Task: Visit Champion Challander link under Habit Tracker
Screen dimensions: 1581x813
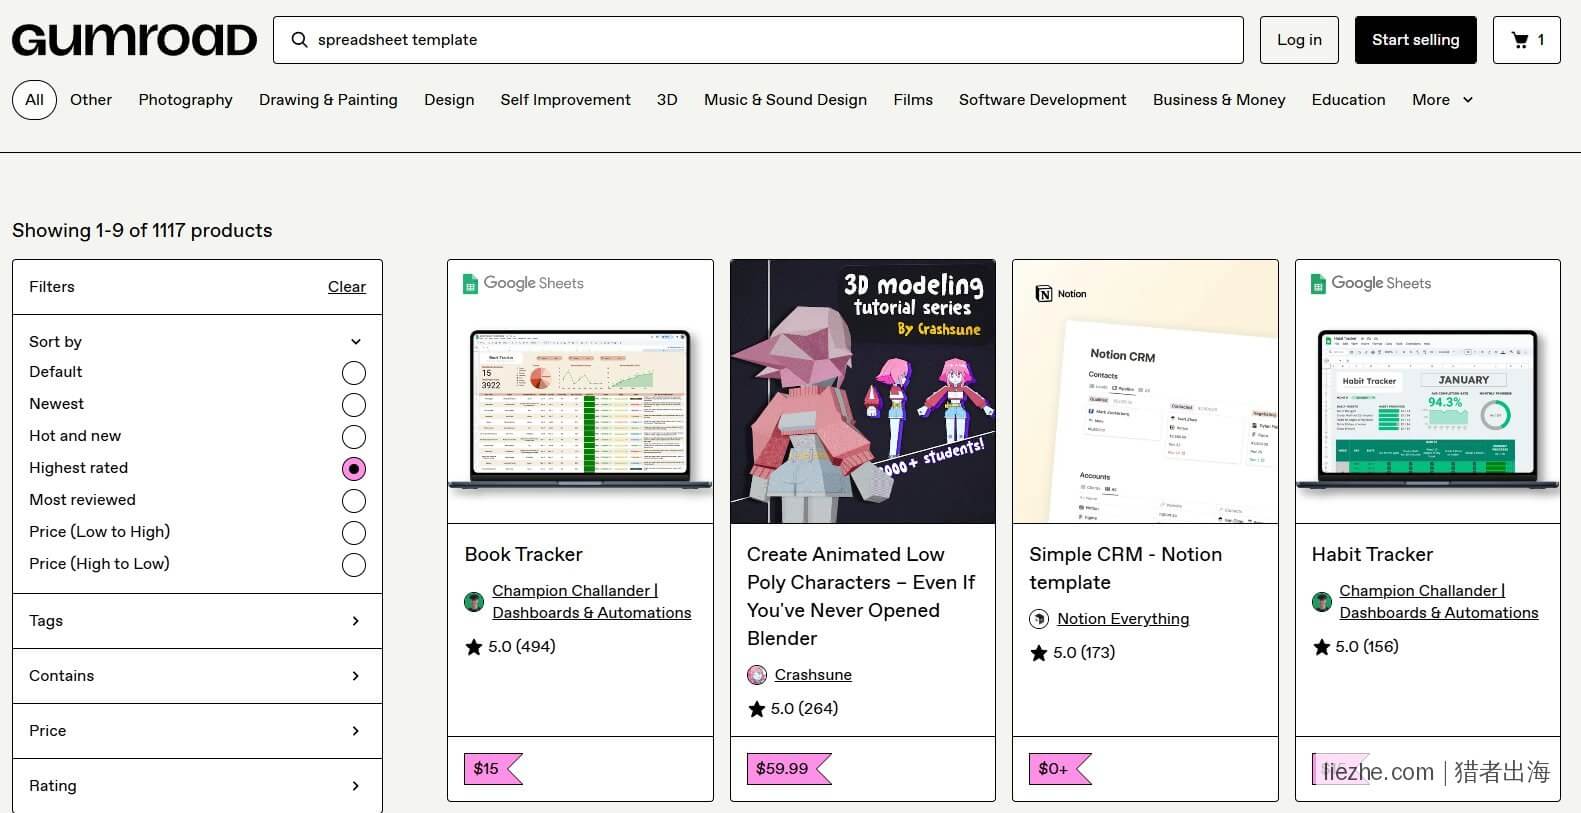Action: pyautogui.click(x=1439, y=602)
